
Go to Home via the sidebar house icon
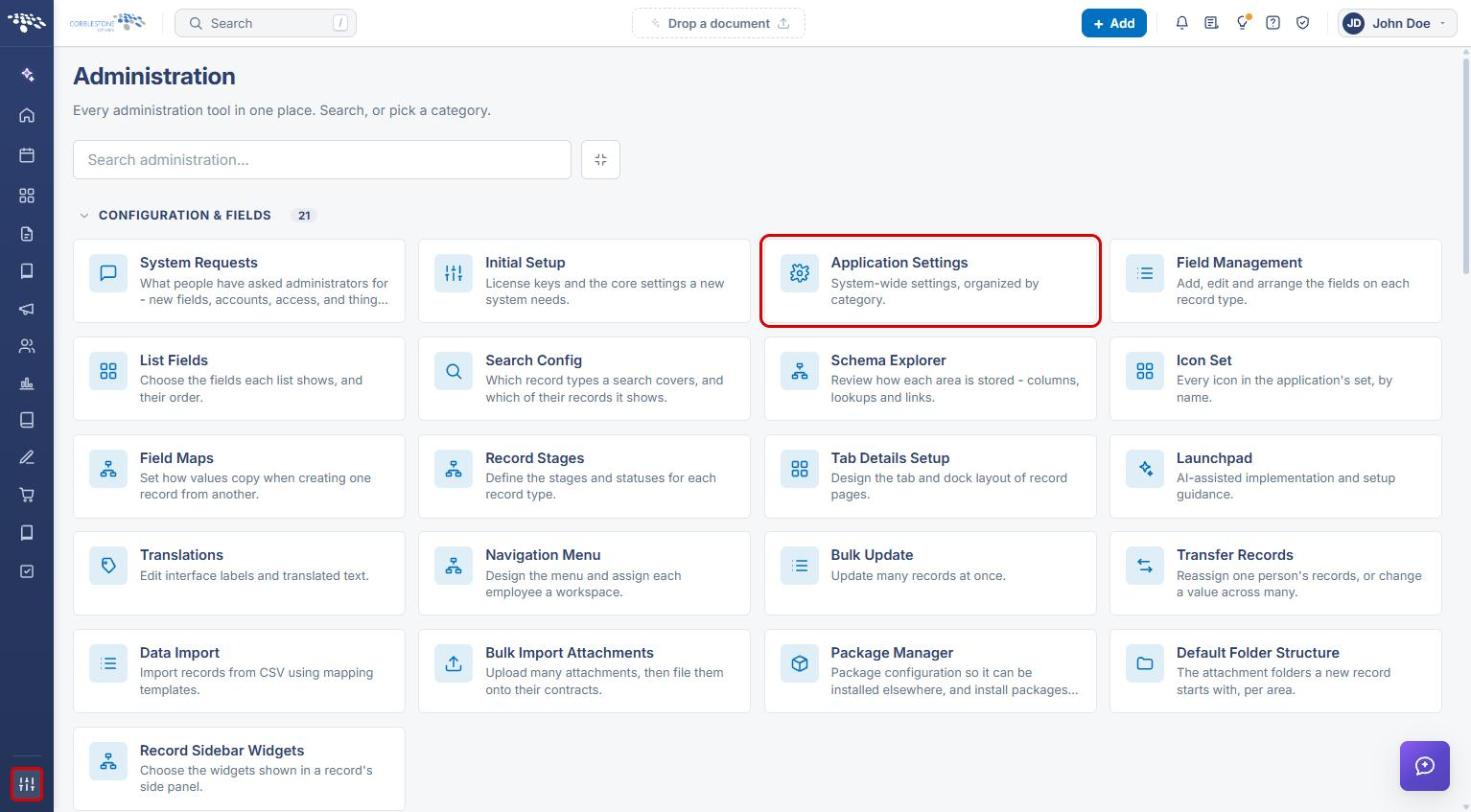click(x=27, y=115)
